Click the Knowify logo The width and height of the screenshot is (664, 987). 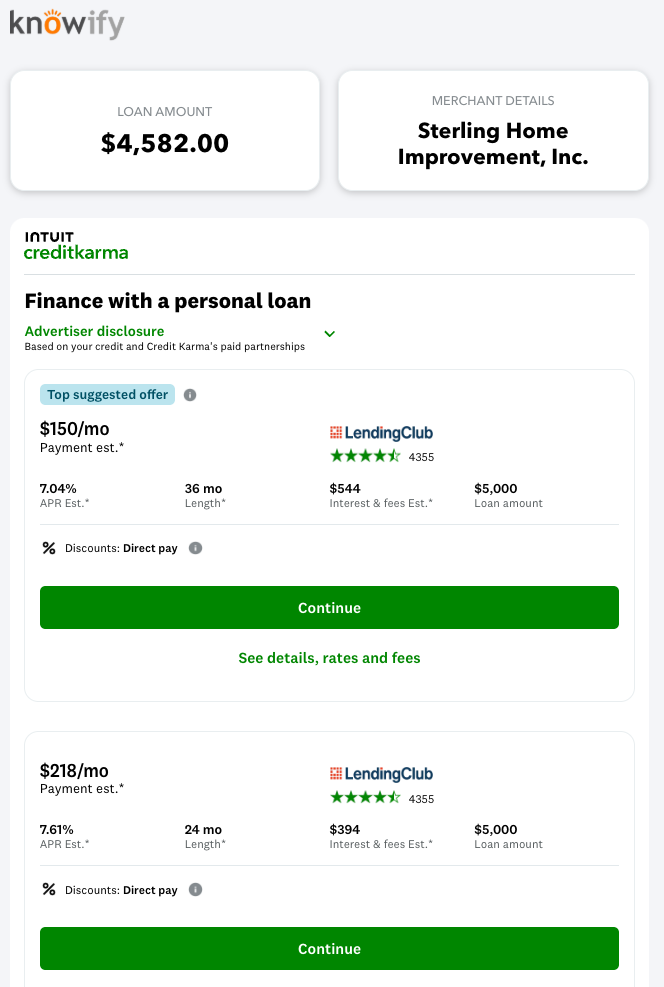pyautogui.click(x=67, y=23)
